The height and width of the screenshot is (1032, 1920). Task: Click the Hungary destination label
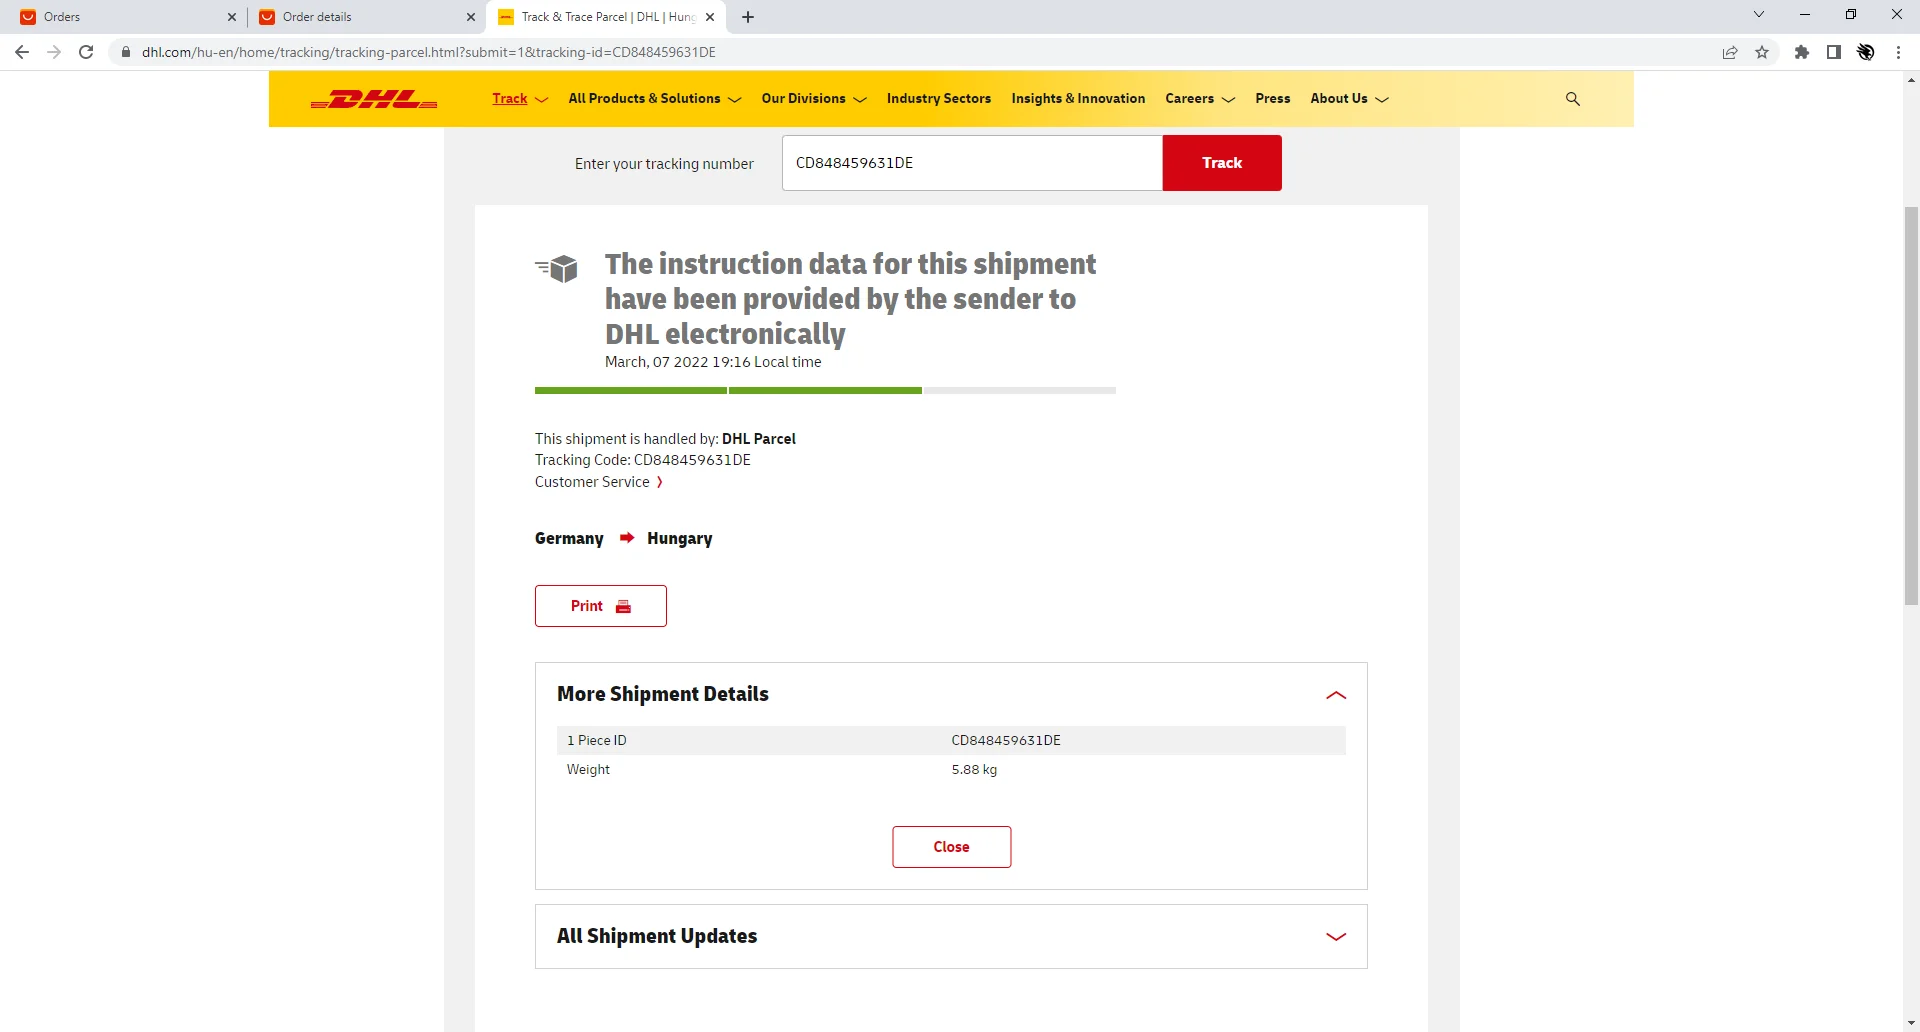point(680,538)
